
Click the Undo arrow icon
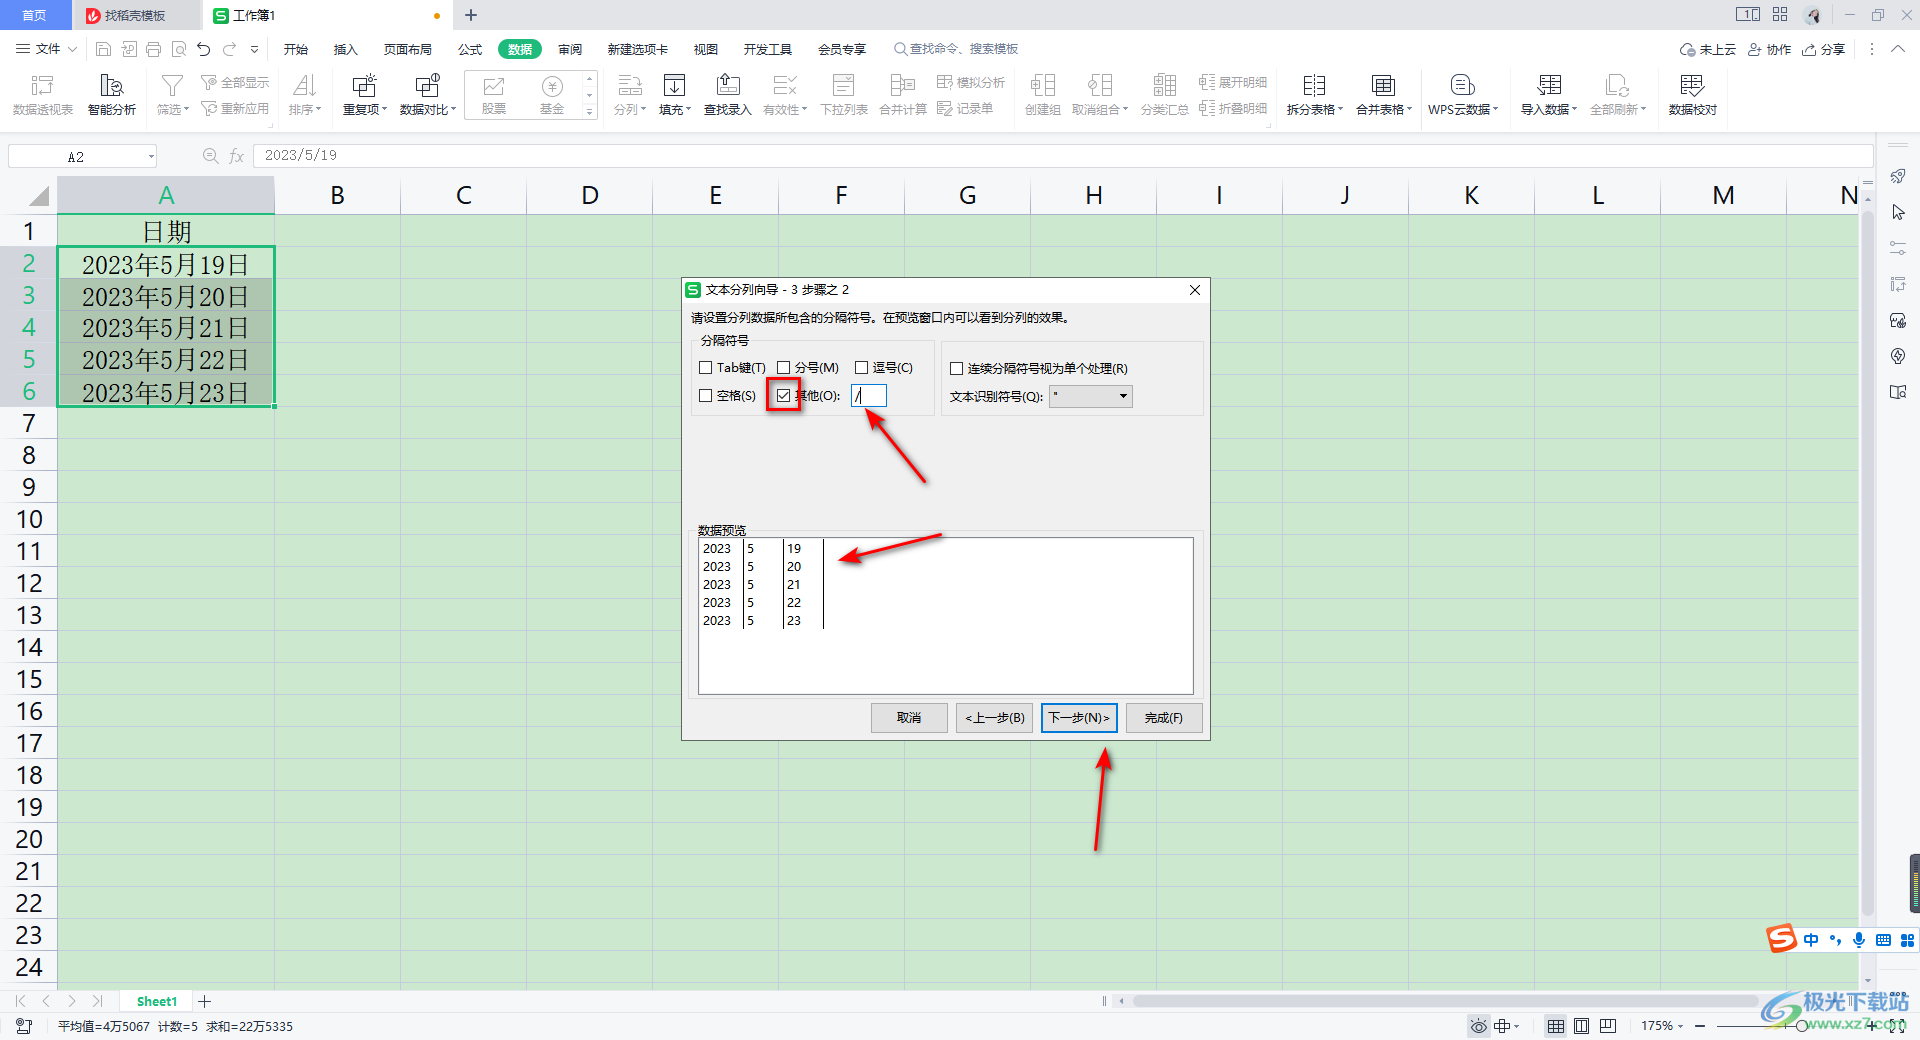[204, 49]
